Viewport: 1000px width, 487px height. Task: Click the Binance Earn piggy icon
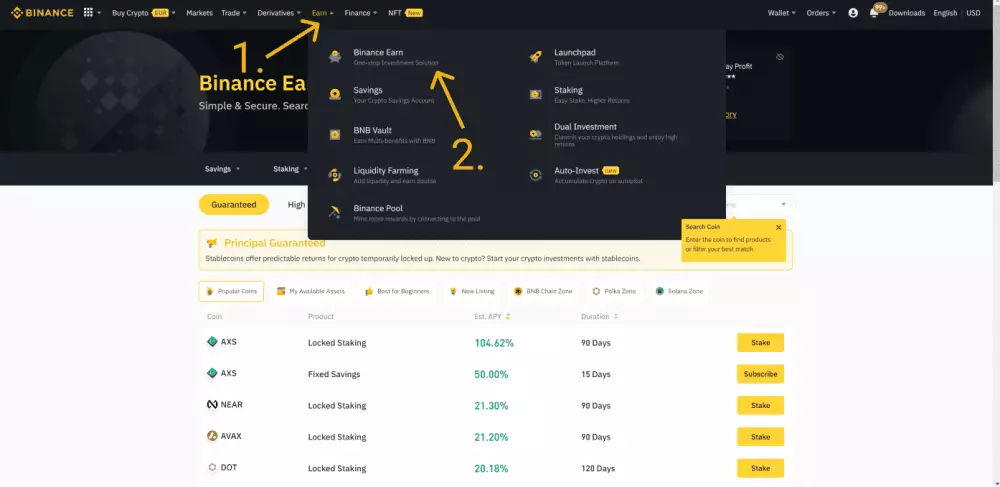[335, 57]
